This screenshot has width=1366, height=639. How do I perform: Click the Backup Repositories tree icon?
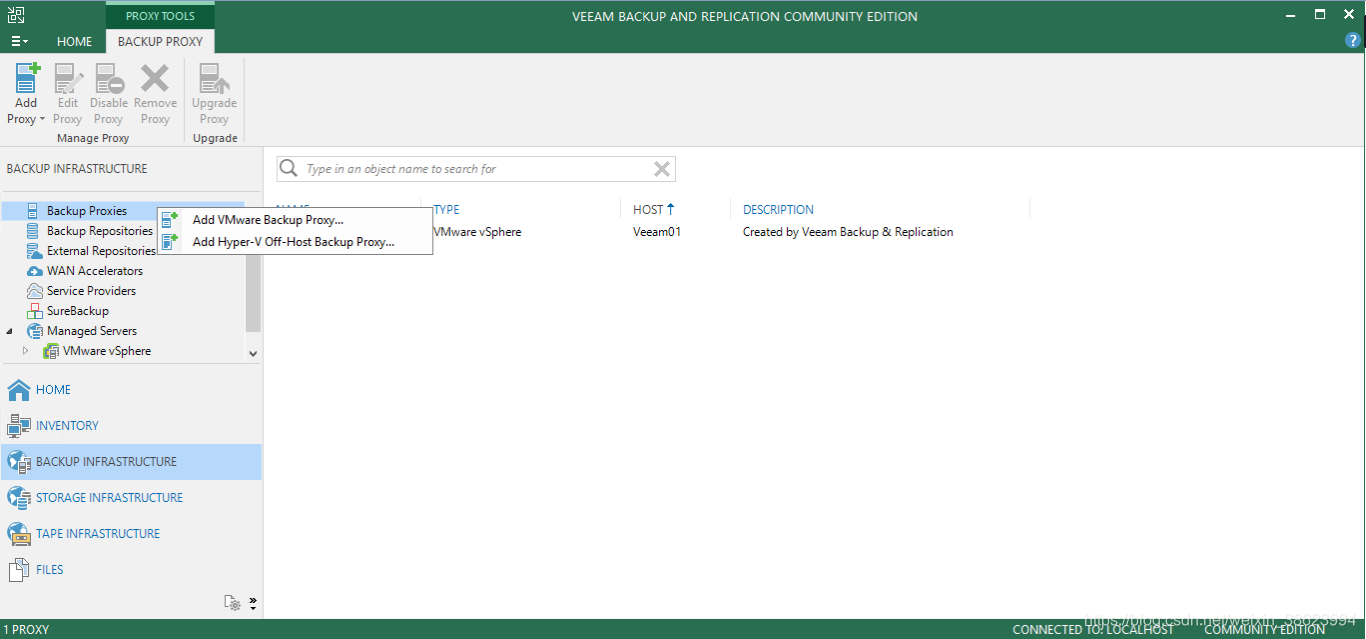click(34, 231)
